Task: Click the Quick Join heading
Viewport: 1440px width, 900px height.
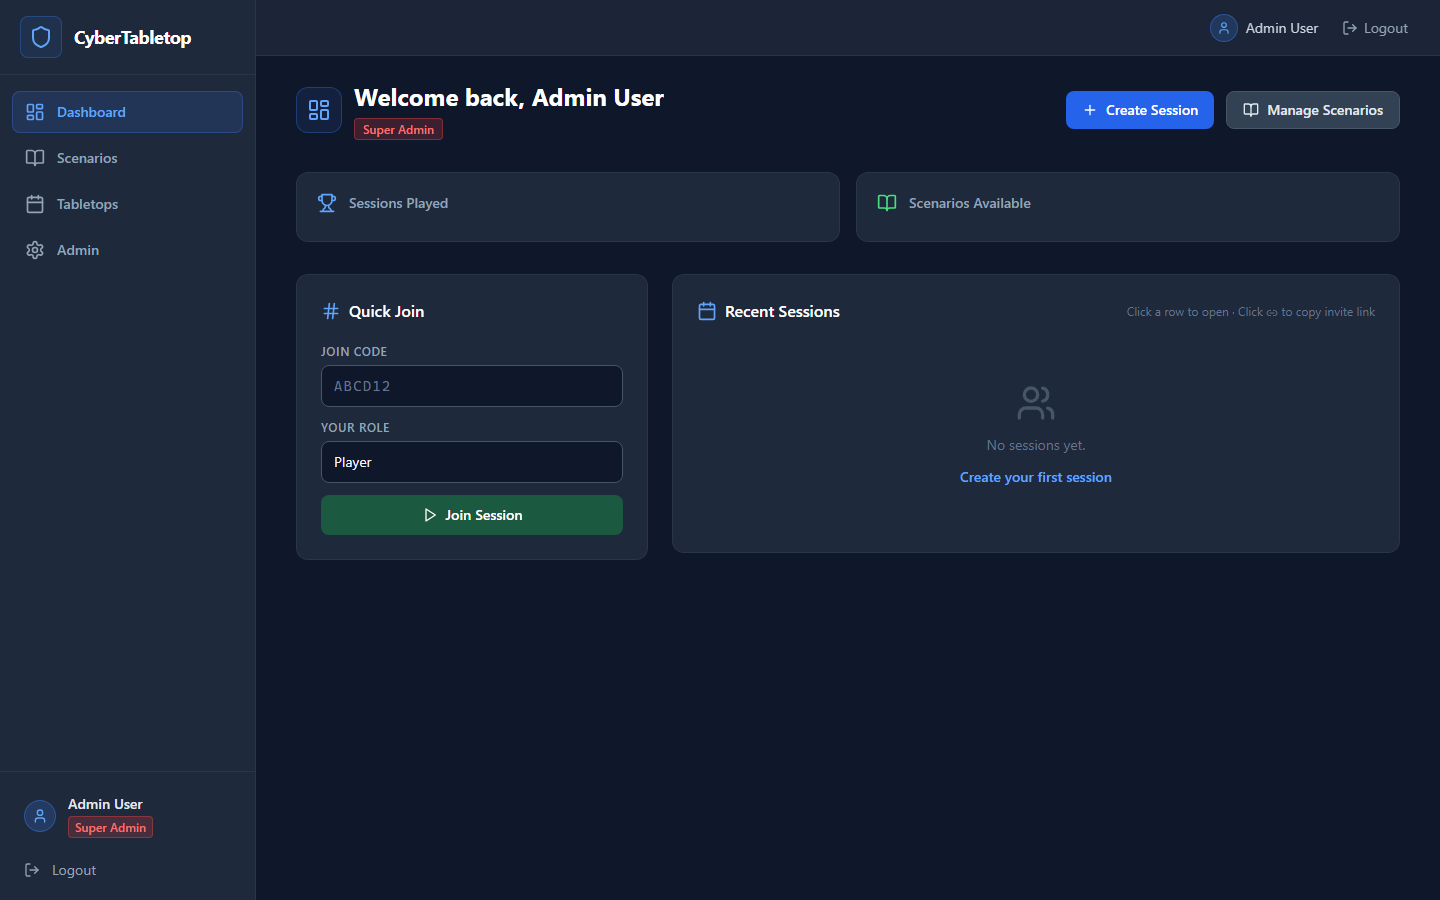Action: point(386,311)
